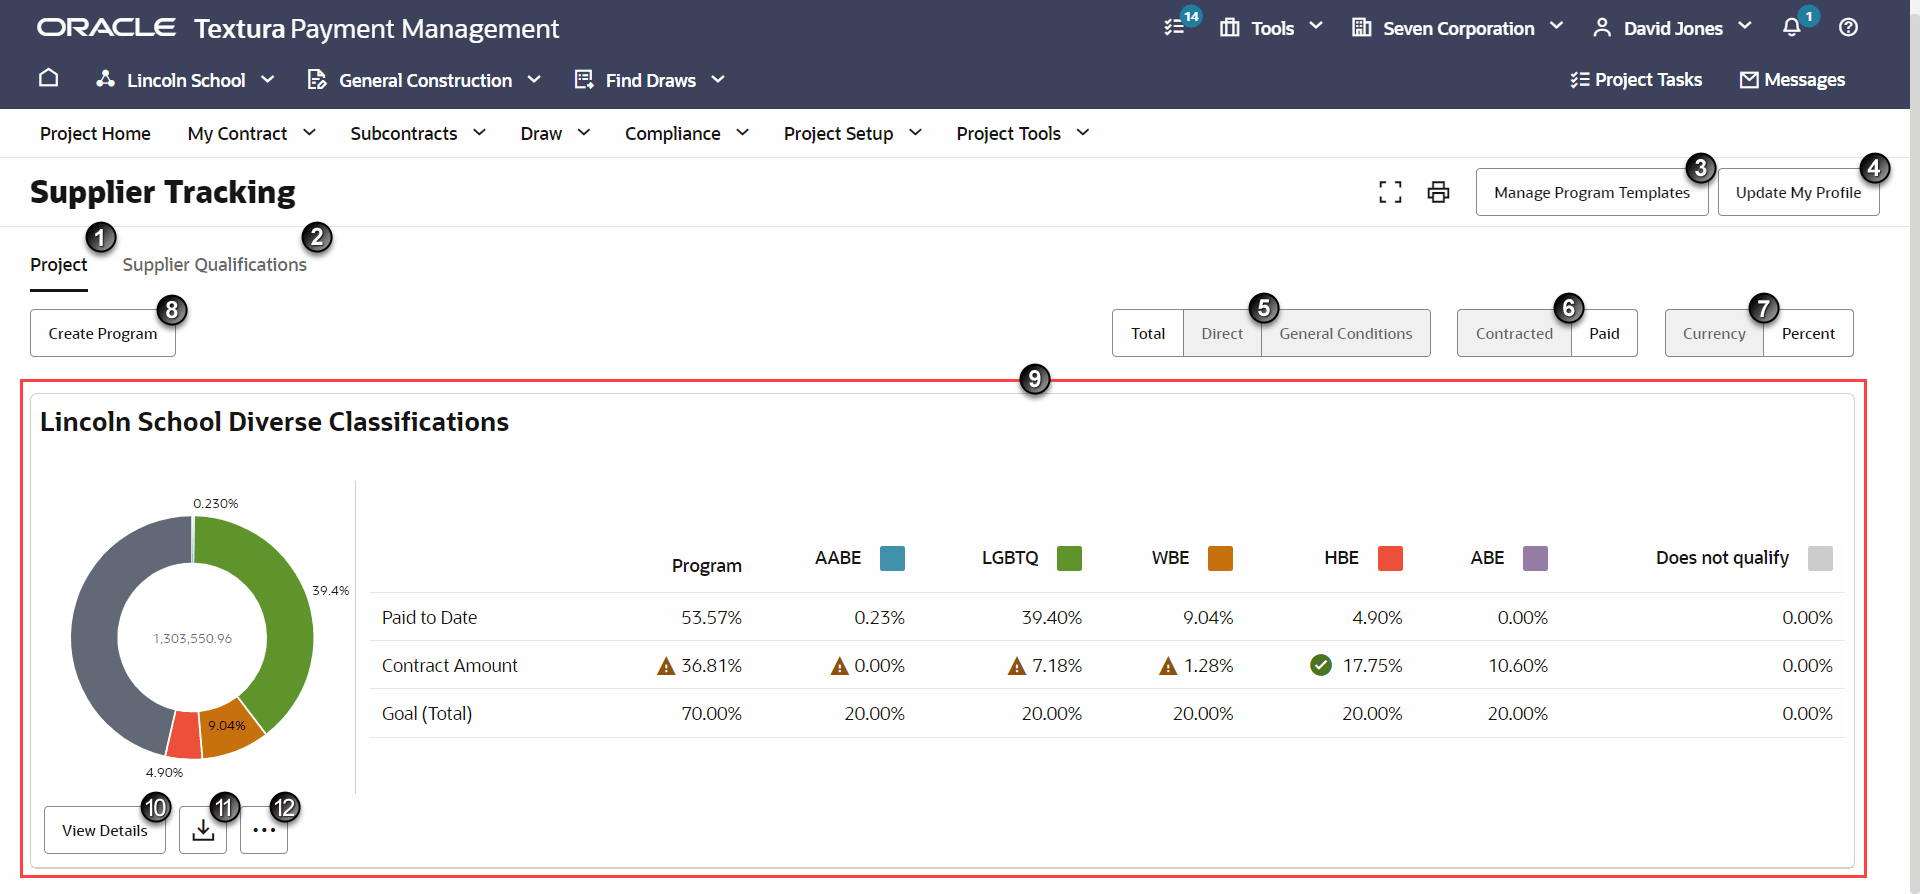The height and width of the screenshot is (894, 1920).
Task: Click the General Construction contract icon
Action: tap(317, 79)
